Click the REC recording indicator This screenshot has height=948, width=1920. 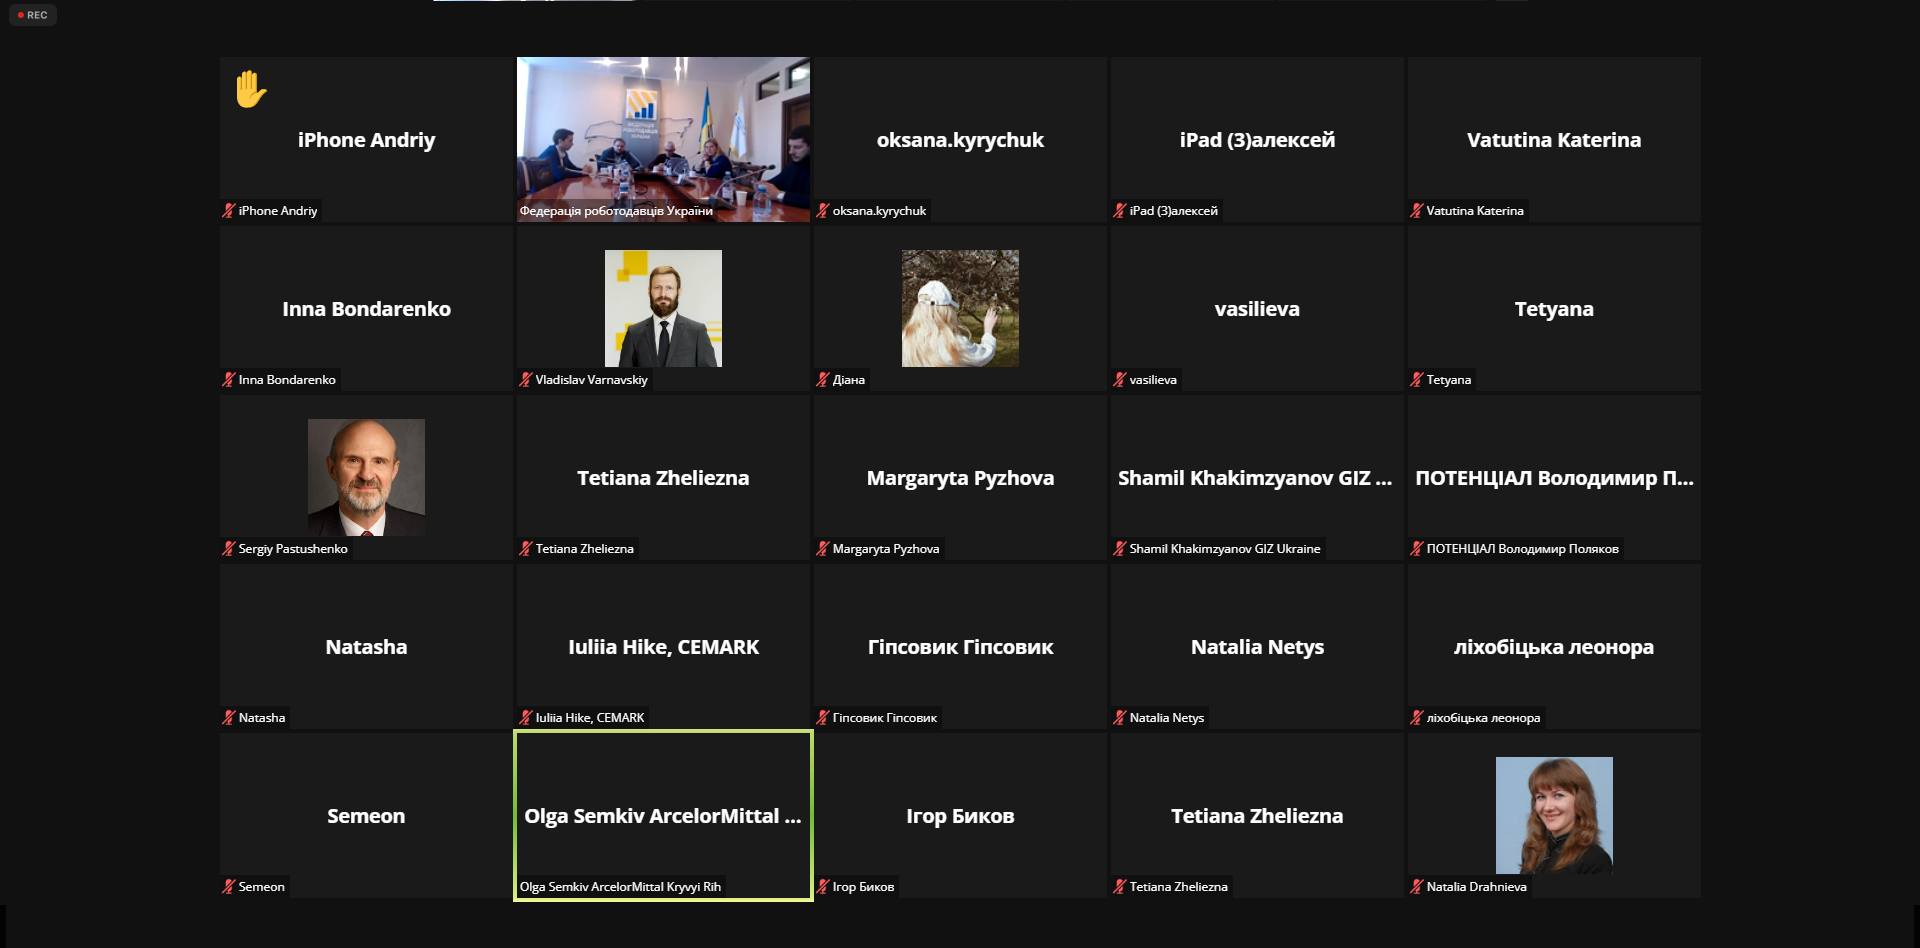pyautogui.click(x=33, y=15)
